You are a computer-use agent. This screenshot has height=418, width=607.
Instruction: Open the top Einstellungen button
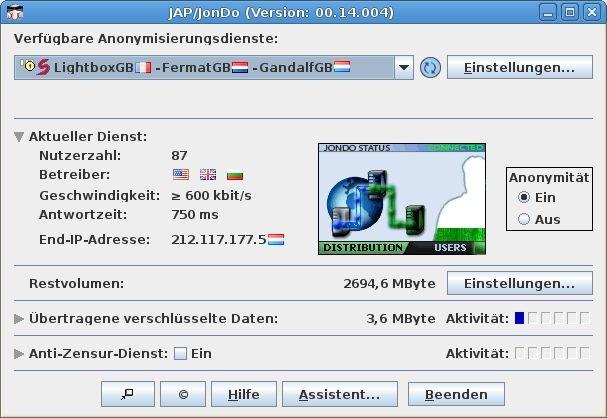point(520,67)
